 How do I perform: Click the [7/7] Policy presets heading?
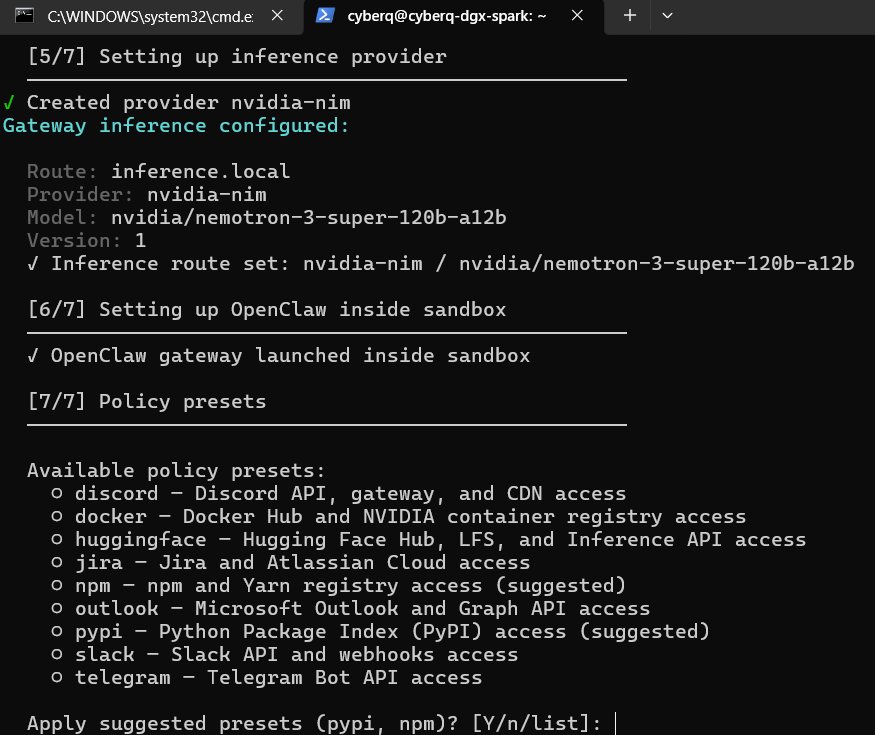pyautogui.click(x=147, y=401)
